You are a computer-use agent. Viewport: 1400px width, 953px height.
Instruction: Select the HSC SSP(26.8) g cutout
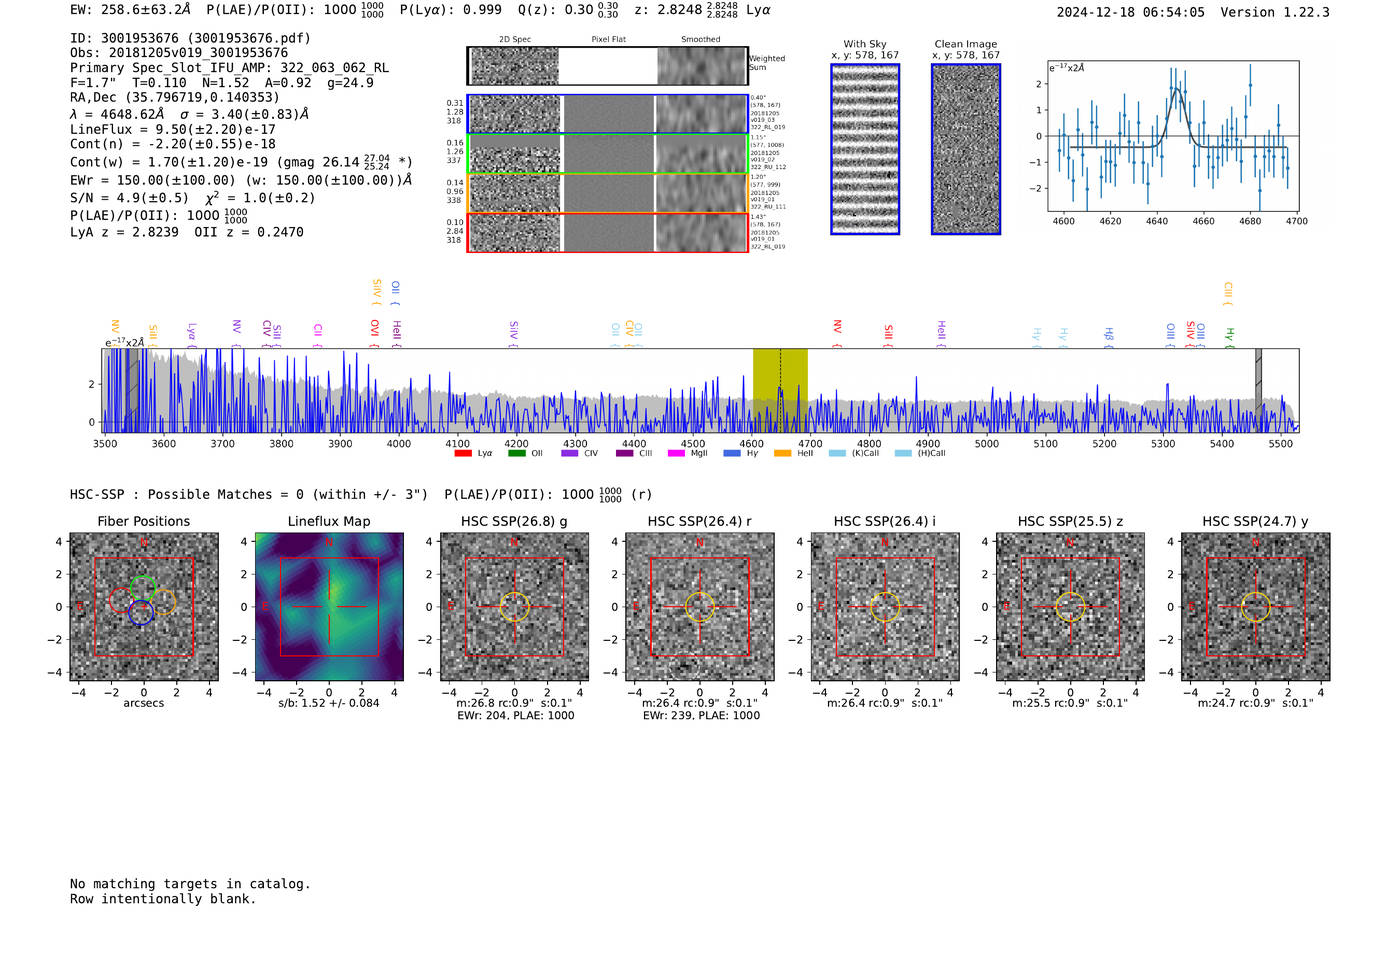click(x=514, y=607)
